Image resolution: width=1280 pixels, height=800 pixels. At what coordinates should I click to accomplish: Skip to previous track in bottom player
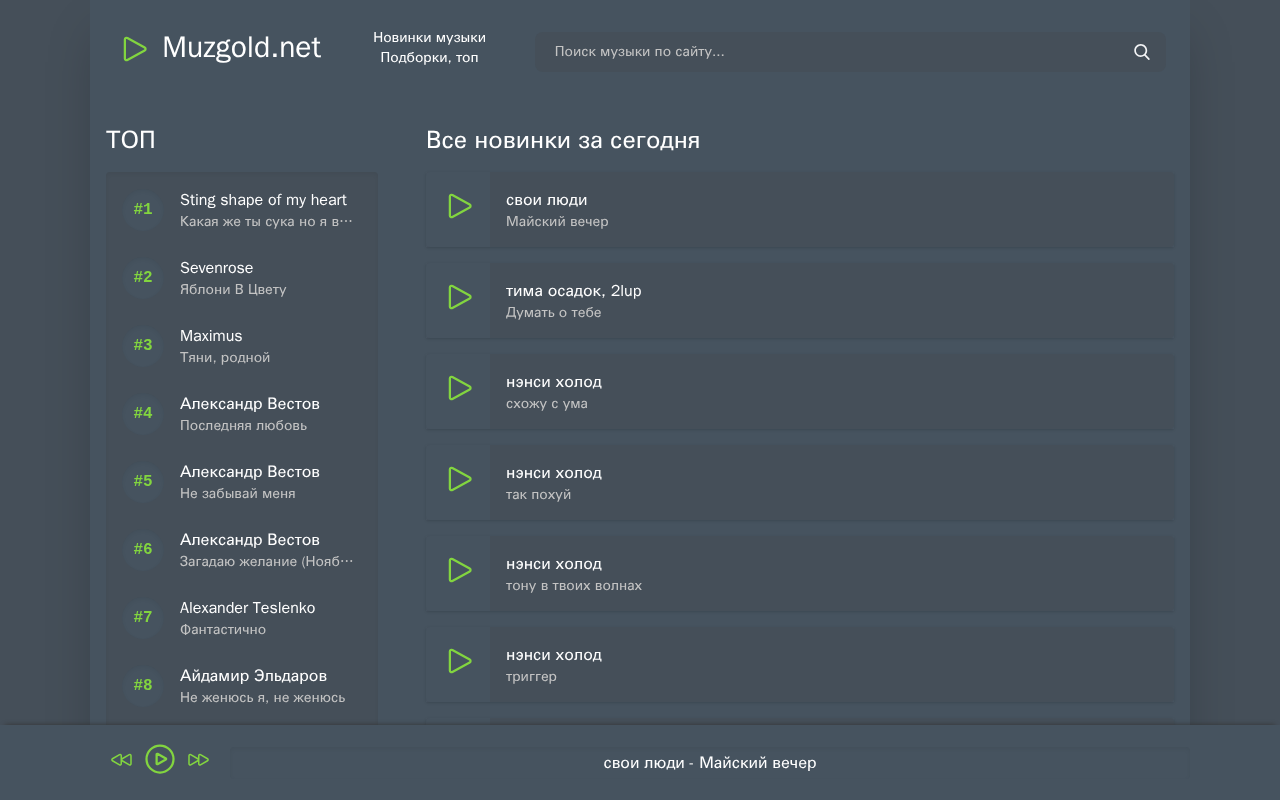click(121, 760)
